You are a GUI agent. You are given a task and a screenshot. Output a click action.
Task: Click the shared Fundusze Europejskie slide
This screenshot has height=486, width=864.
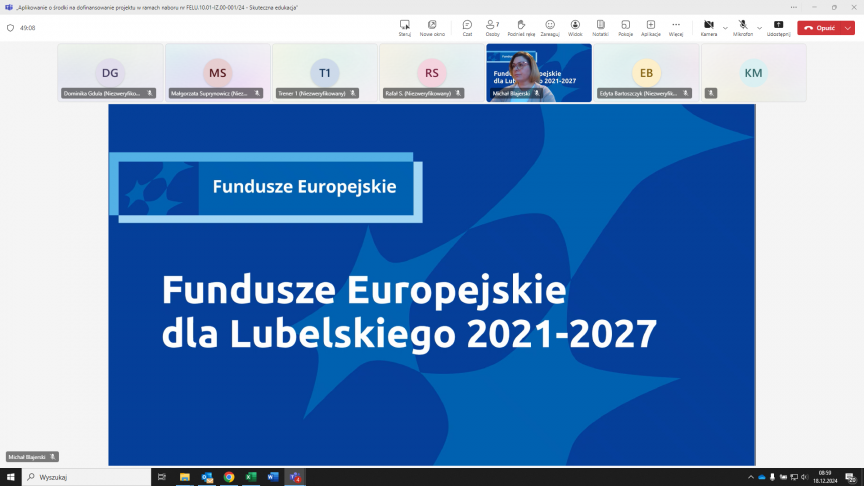[x=431, y=285]
